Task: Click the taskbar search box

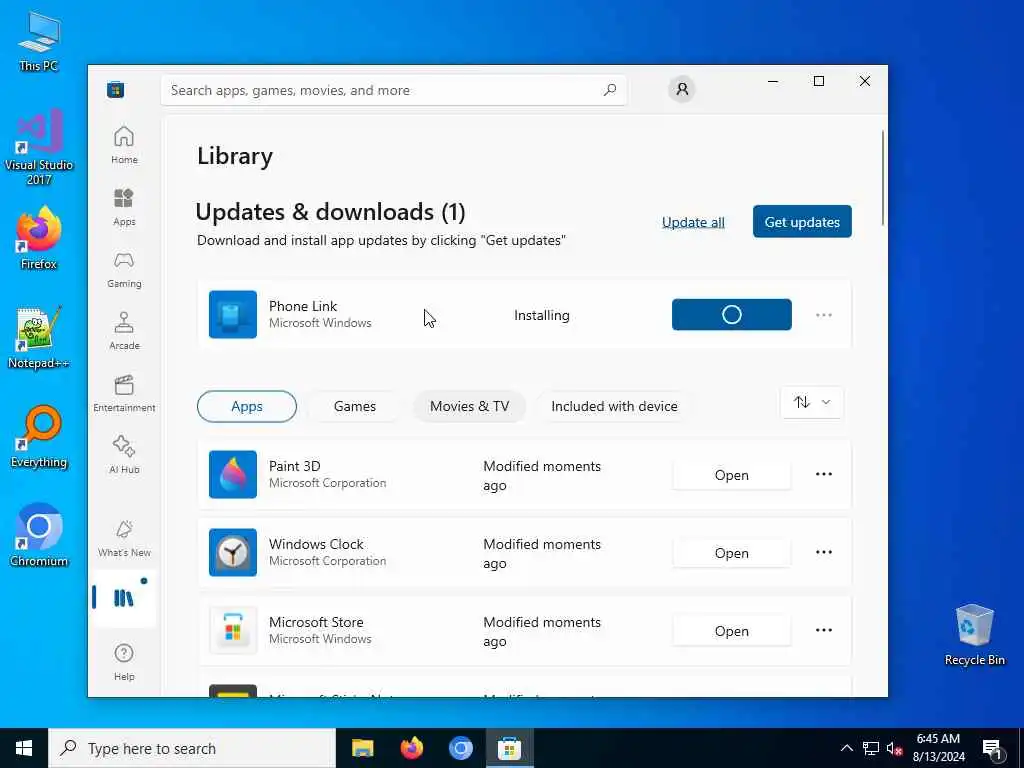Action: tap(192, 748)
